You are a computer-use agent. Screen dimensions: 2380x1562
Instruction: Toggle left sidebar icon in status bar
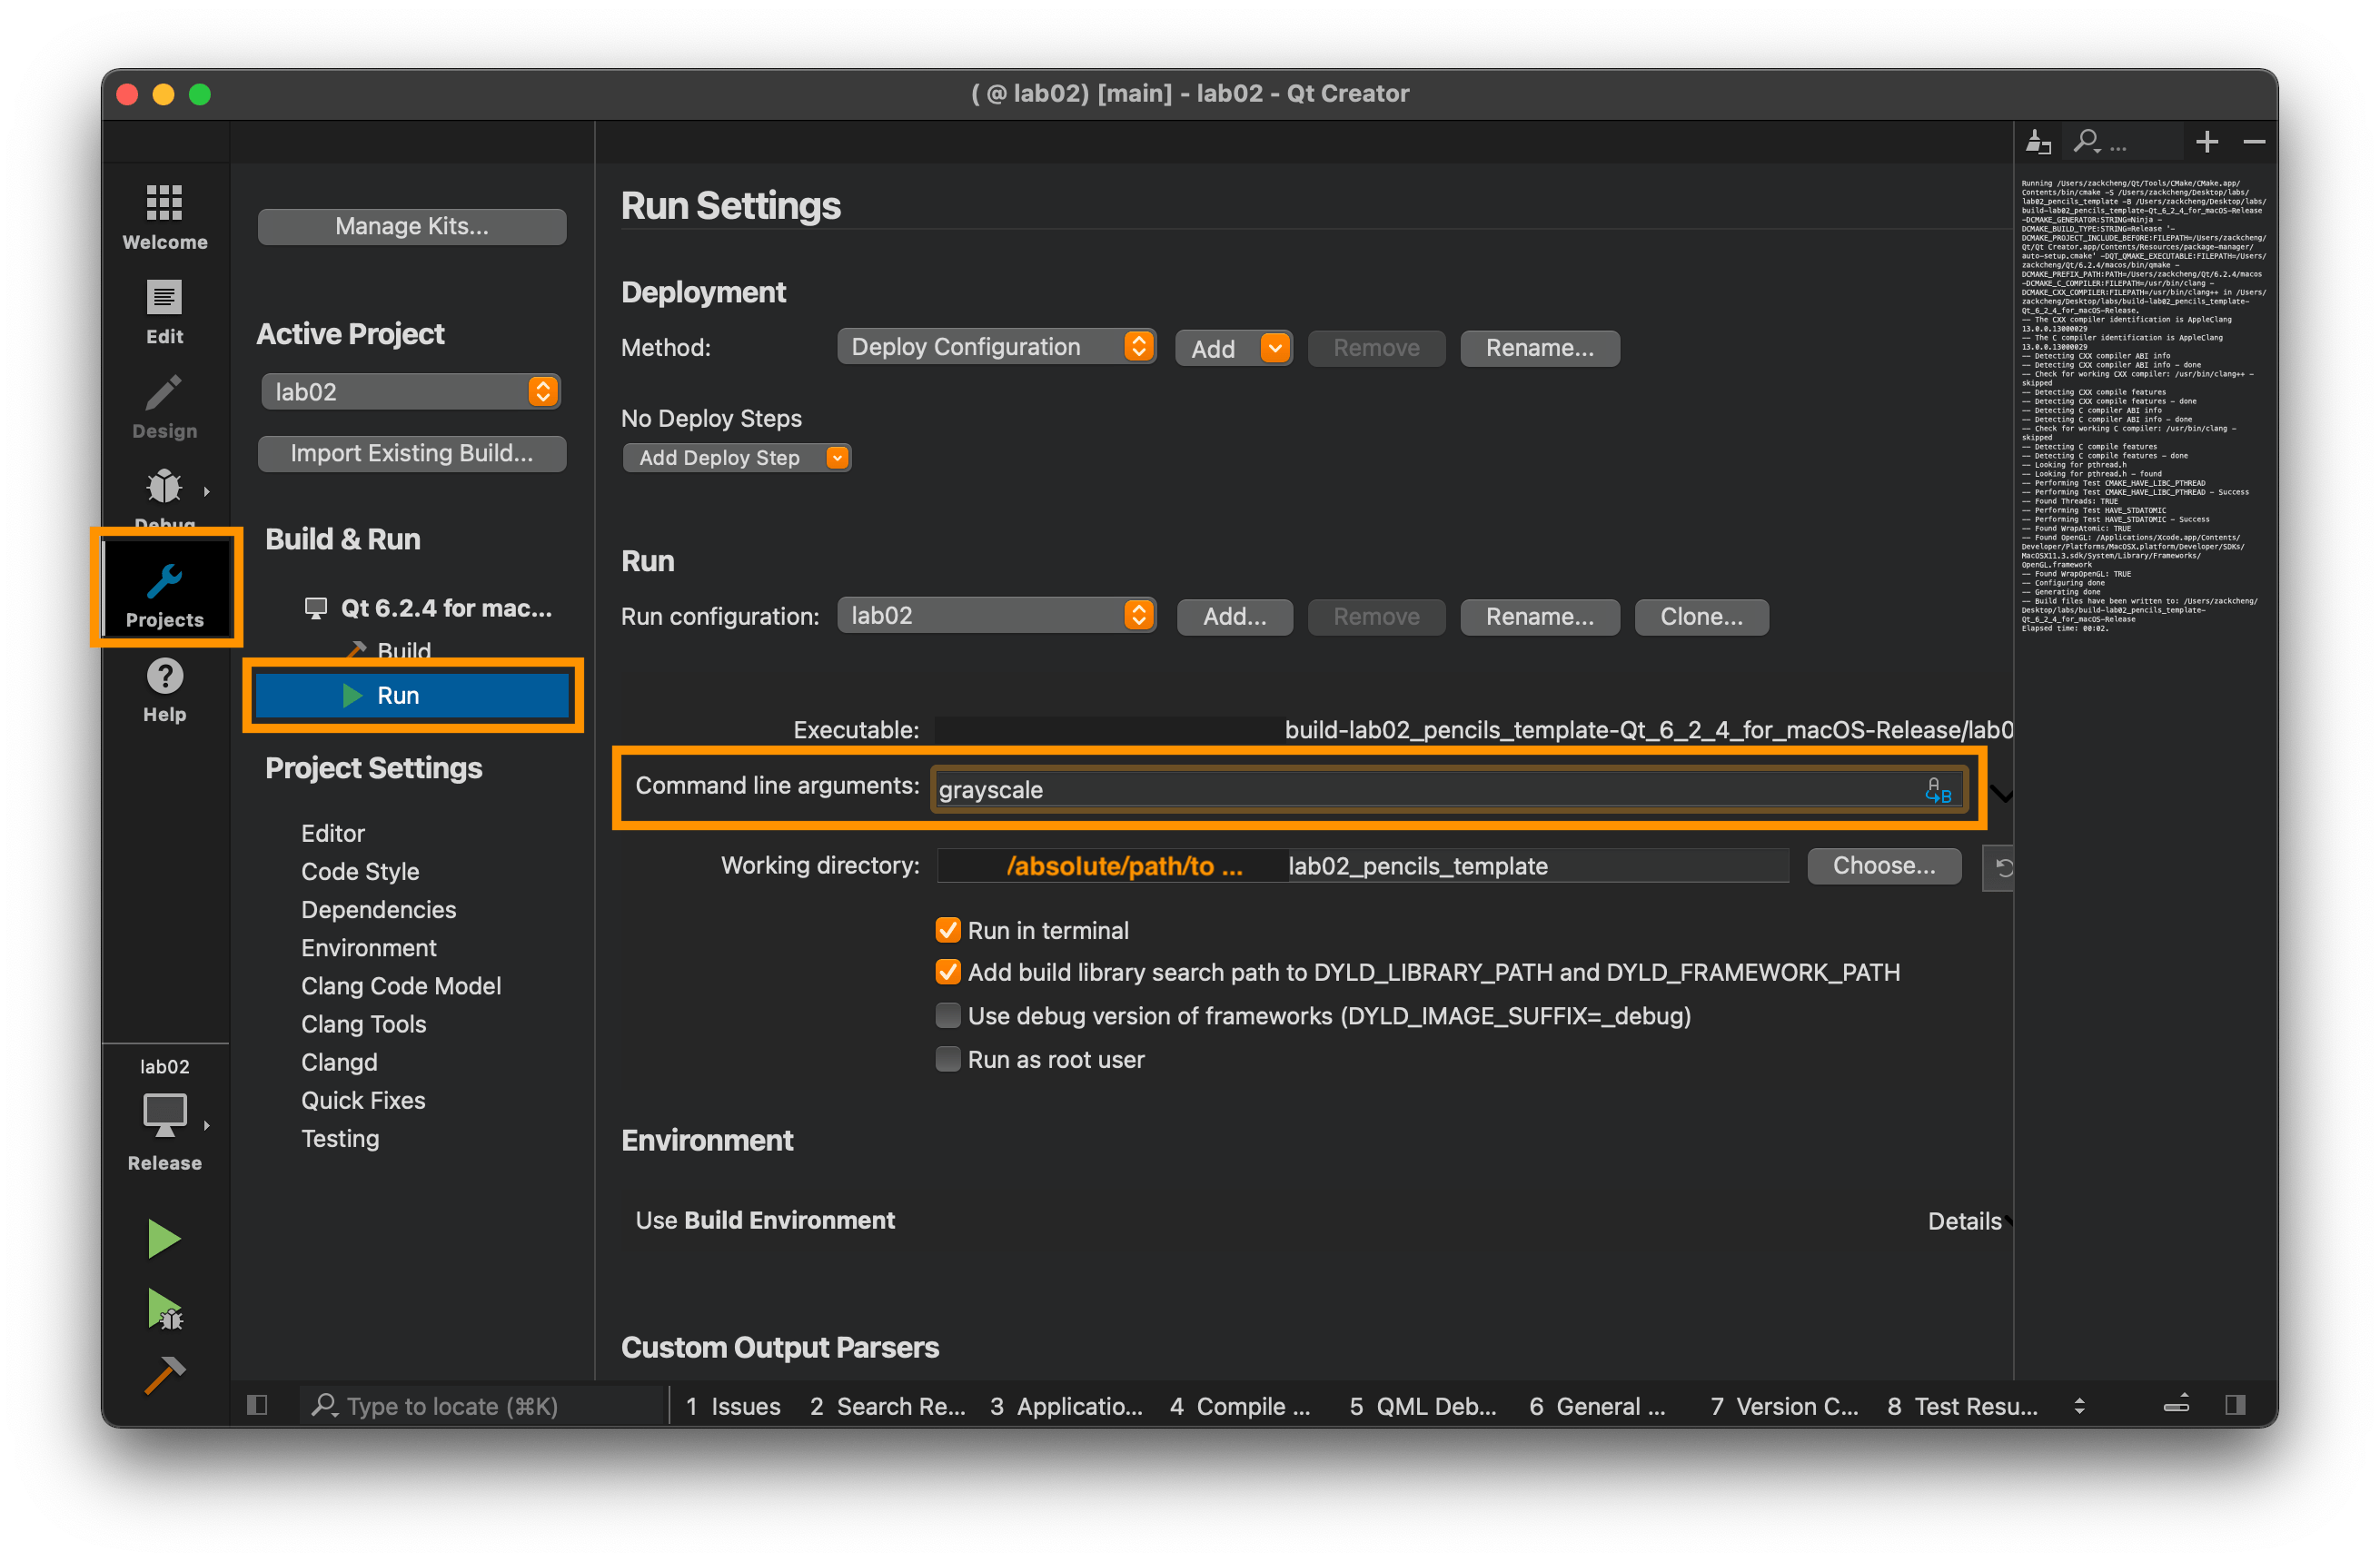click(x=257, y=1406)
